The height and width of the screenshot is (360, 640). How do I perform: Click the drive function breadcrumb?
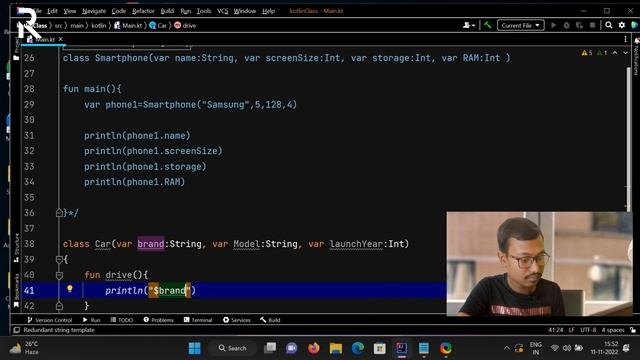pyautogui.click(x=185, y=25)
